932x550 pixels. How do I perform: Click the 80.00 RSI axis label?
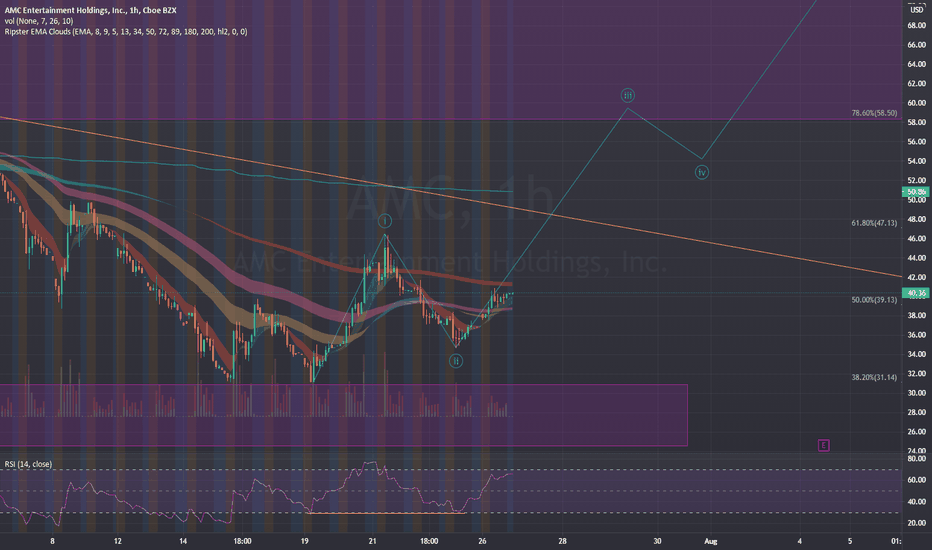click(x=917, y=458)
